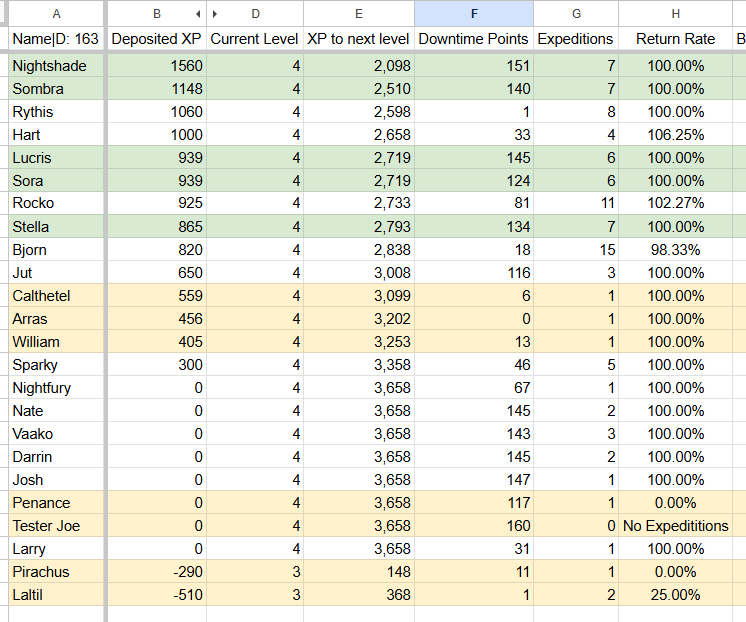Viewport: 746px width, 622px height.
Task: Select Arras's downtime points cell
Action: (x=473, y=319)
